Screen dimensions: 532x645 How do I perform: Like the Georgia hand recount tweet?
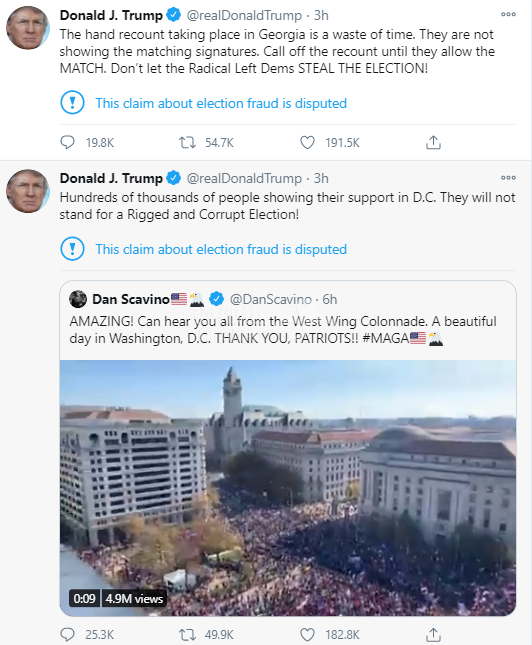pyautogui.click(x=307, y=143)
